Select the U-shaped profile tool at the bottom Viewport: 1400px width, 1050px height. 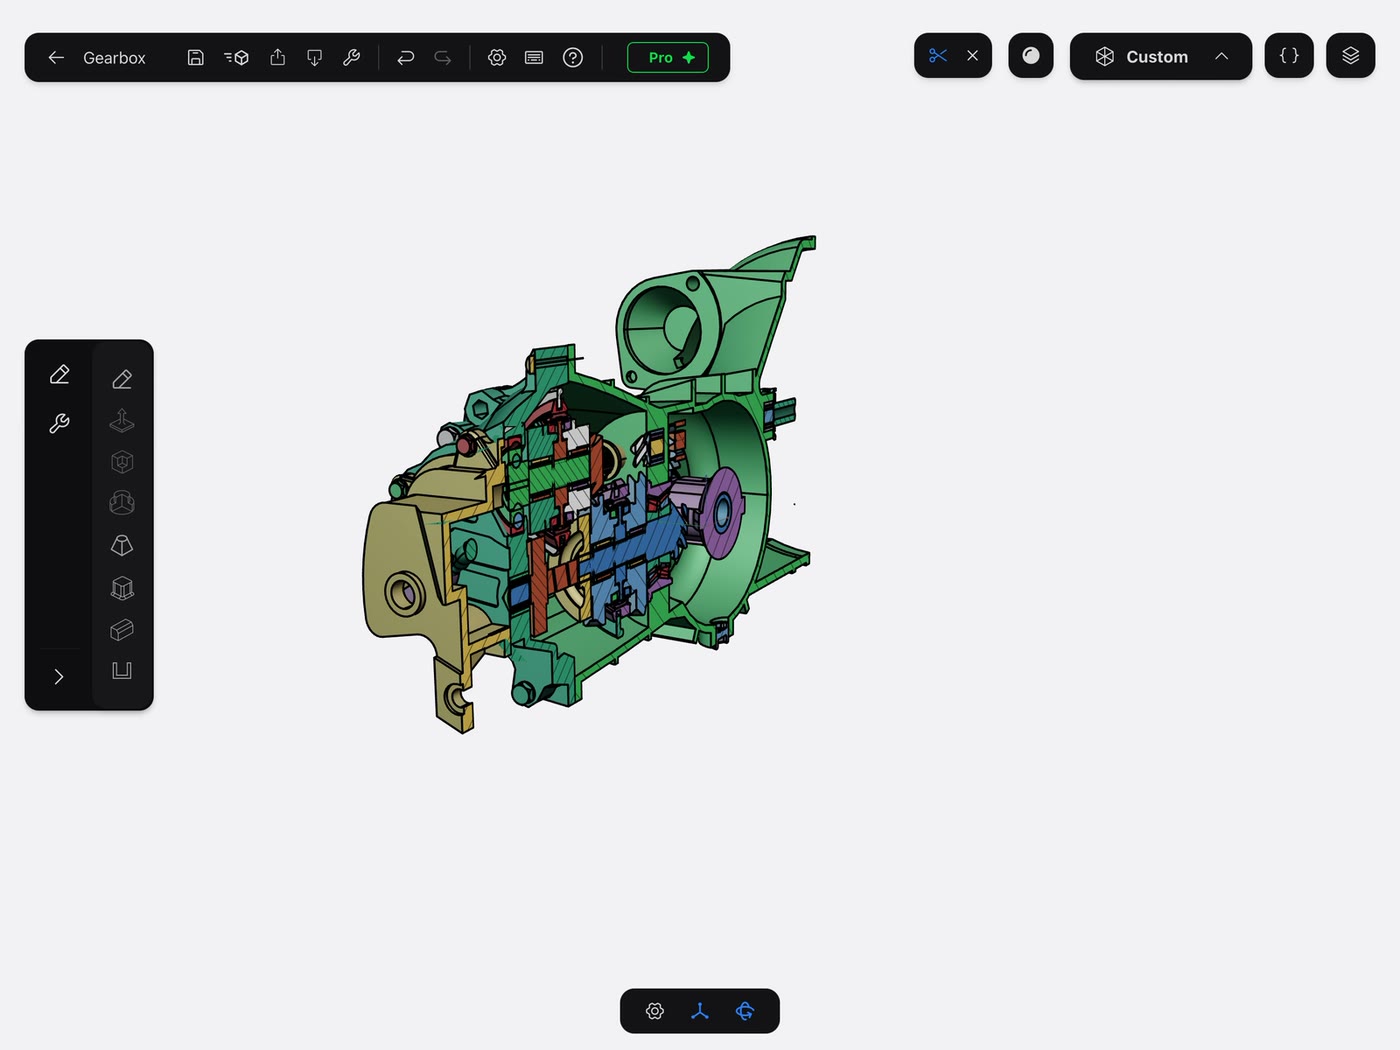pyautogui.click(x=122, y=671)
